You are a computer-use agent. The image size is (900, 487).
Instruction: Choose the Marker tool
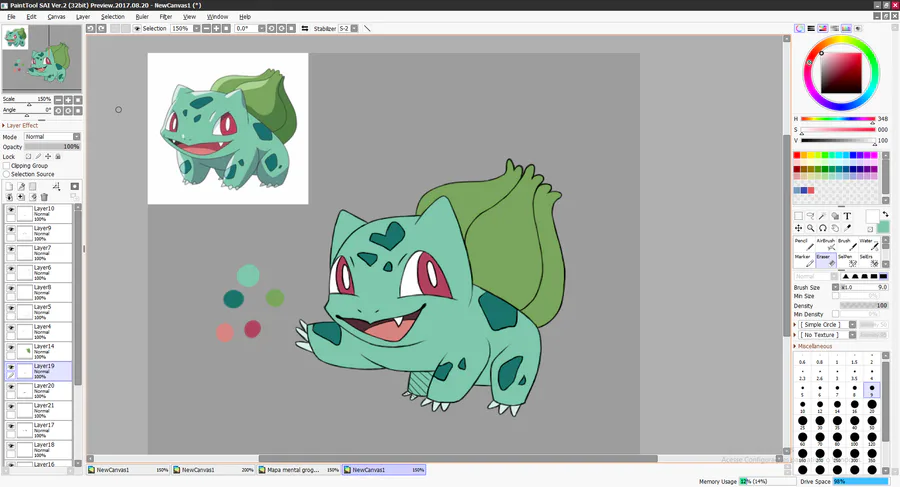[804, 260]
